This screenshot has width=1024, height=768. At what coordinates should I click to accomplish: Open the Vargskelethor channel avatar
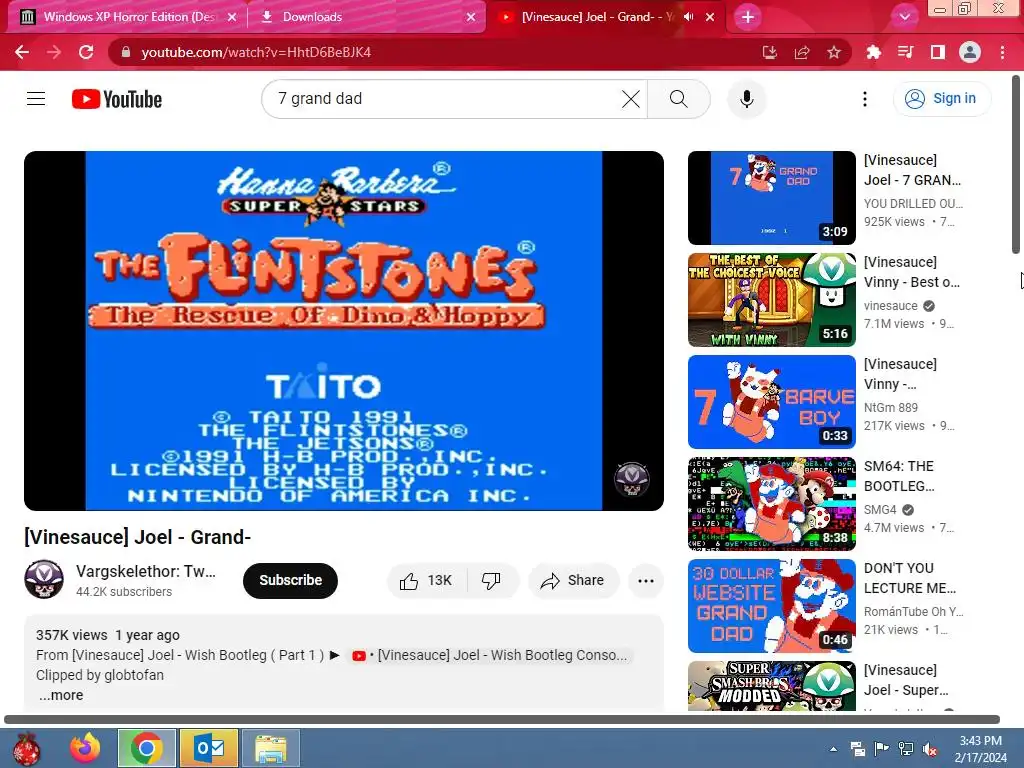(x=44, y=579)
